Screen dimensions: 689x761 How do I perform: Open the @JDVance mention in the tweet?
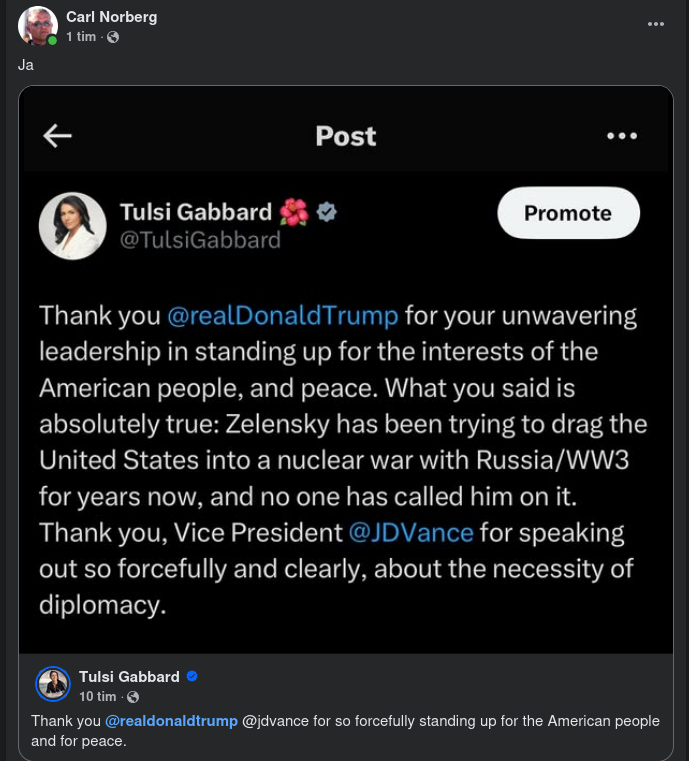pyautogui.click(x=410, y=532)
